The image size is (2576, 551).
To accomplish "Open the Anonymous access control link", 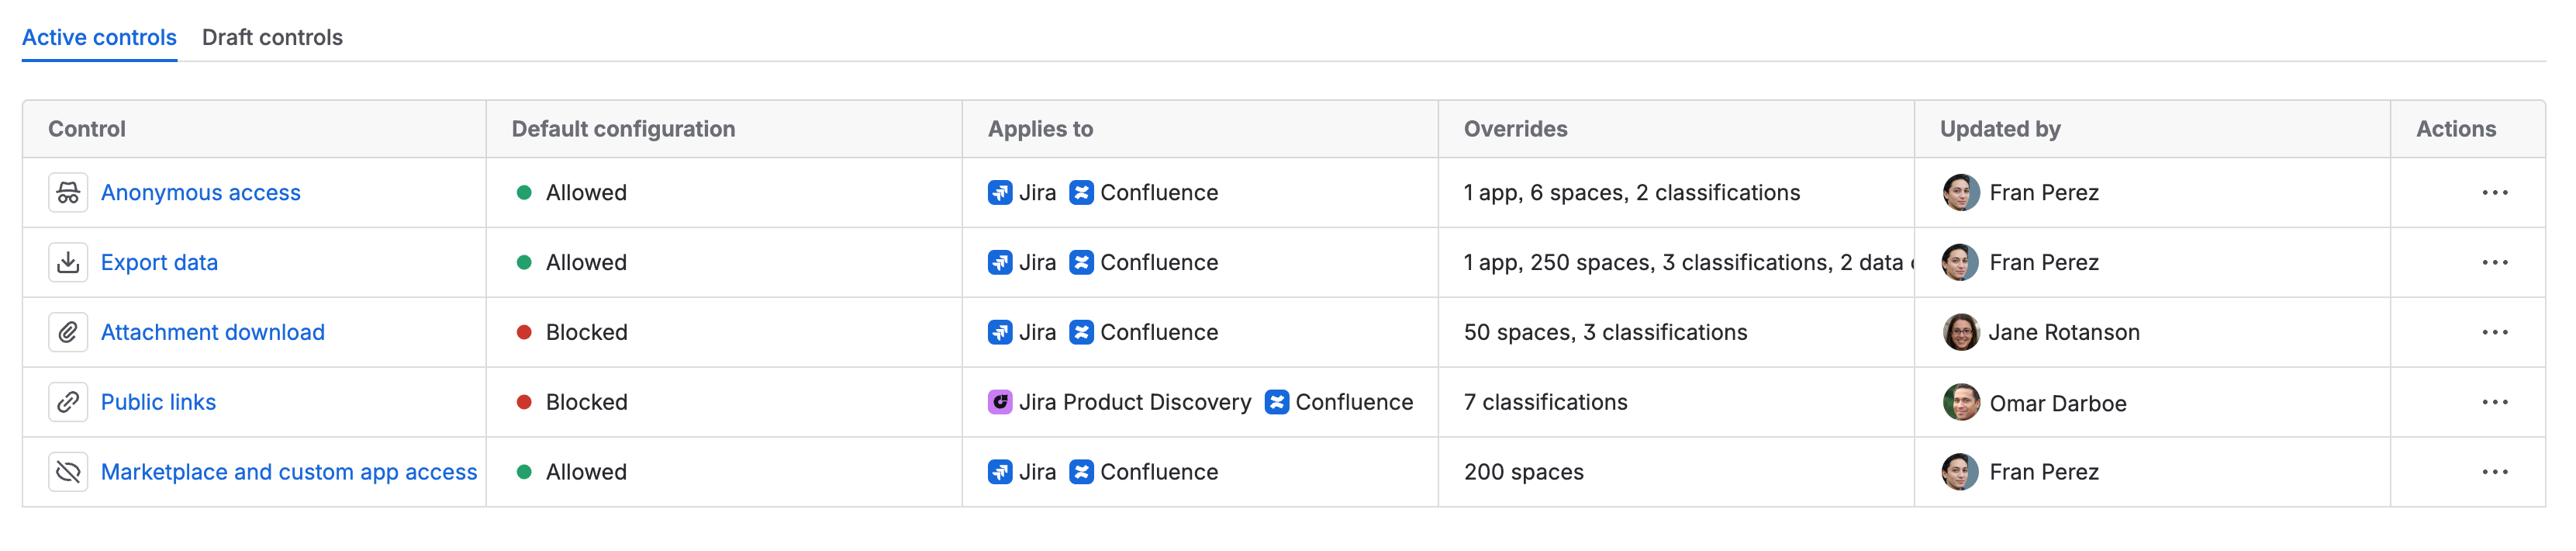I will (200, 193).
